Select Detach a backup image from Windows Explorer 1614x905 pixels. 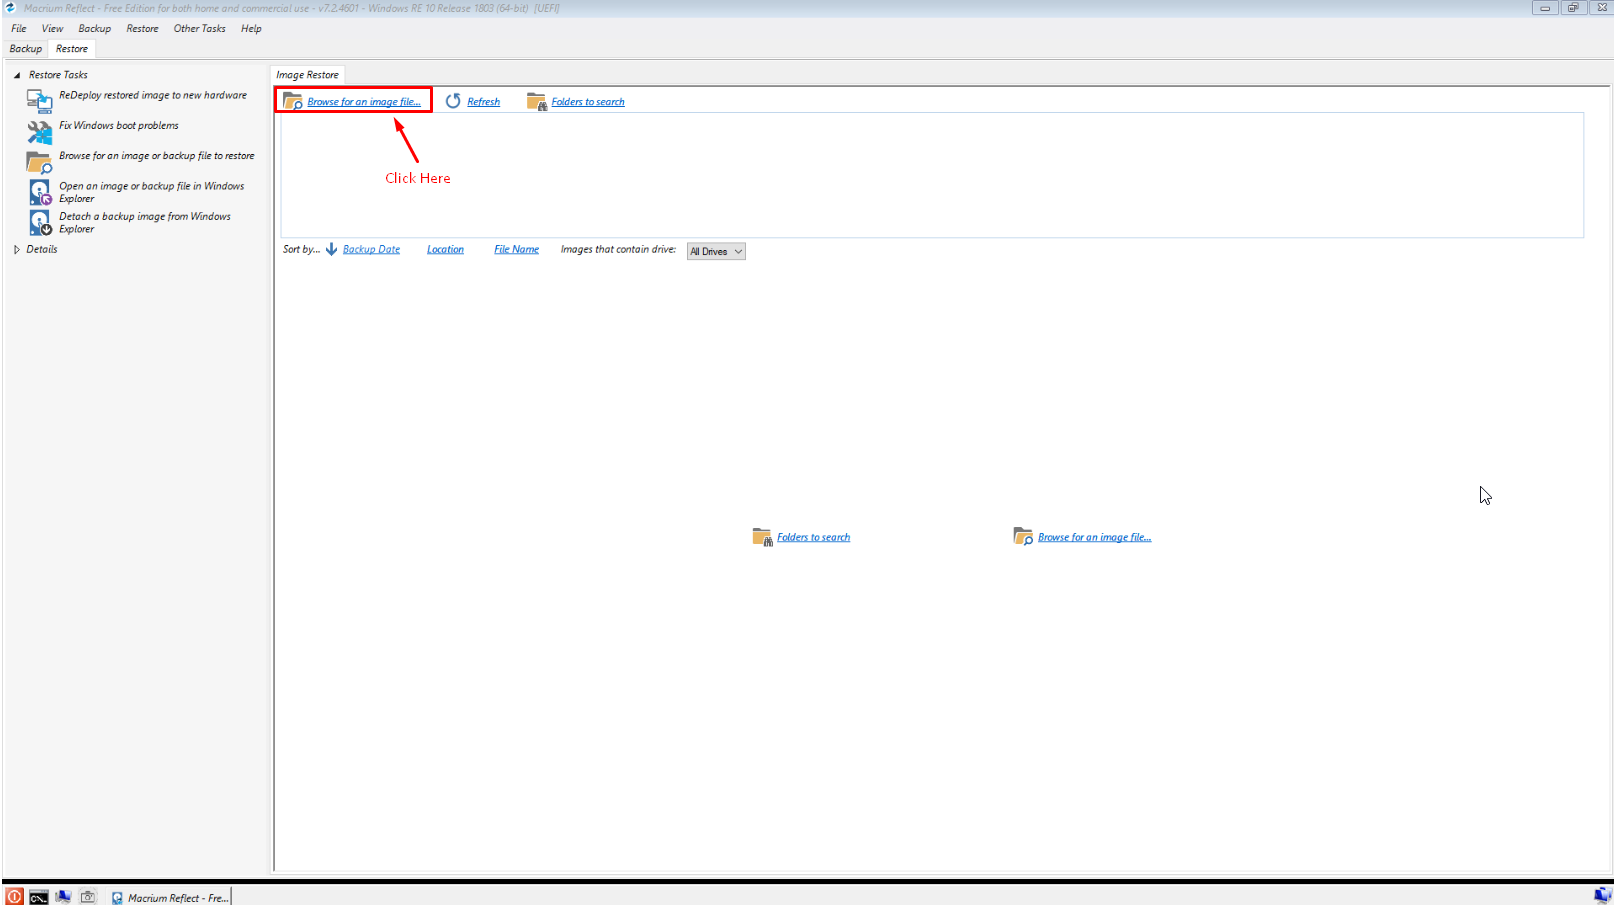click(x=145, y=222)
